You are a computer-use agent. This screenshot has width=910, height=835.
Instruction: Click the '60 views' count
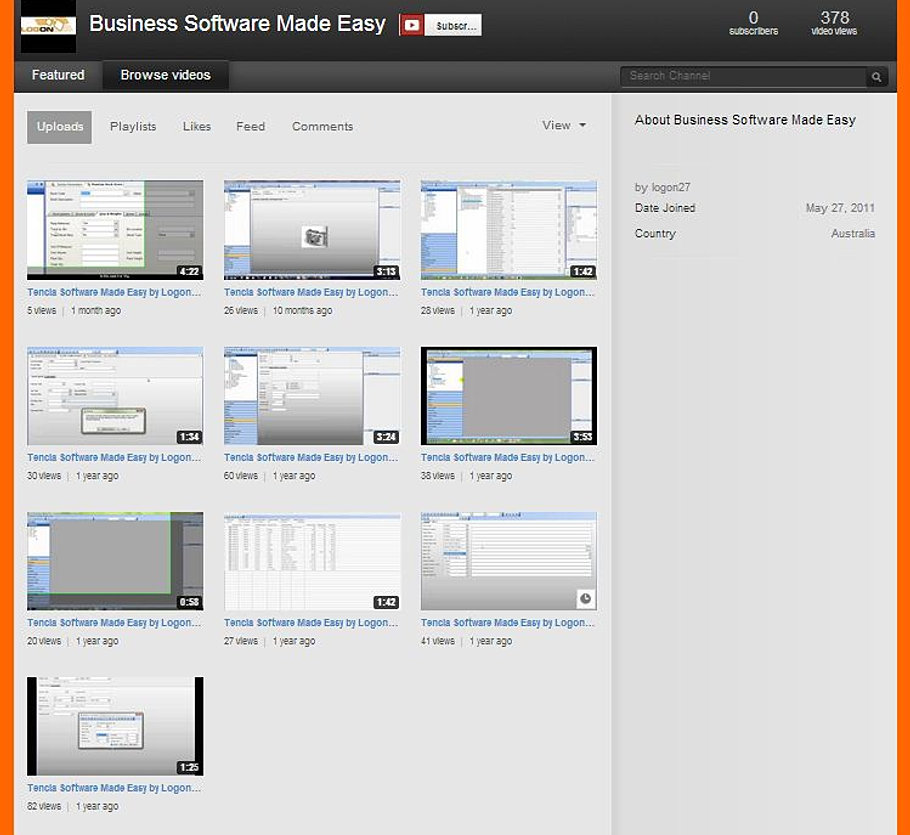(241, 476)
